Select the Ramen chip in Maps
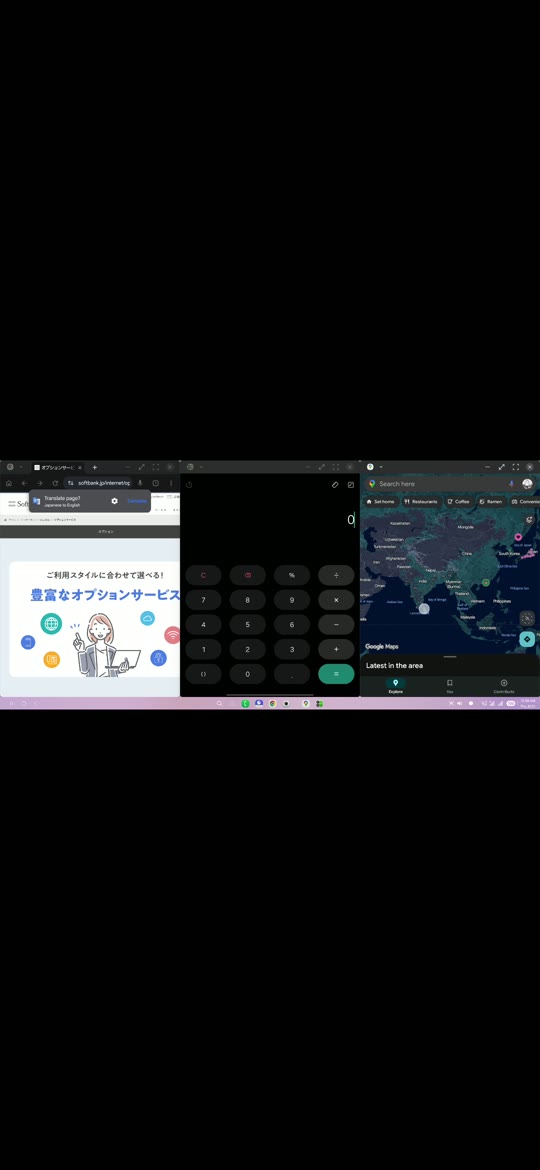The image size is (540, 1170). coord(491,501)
